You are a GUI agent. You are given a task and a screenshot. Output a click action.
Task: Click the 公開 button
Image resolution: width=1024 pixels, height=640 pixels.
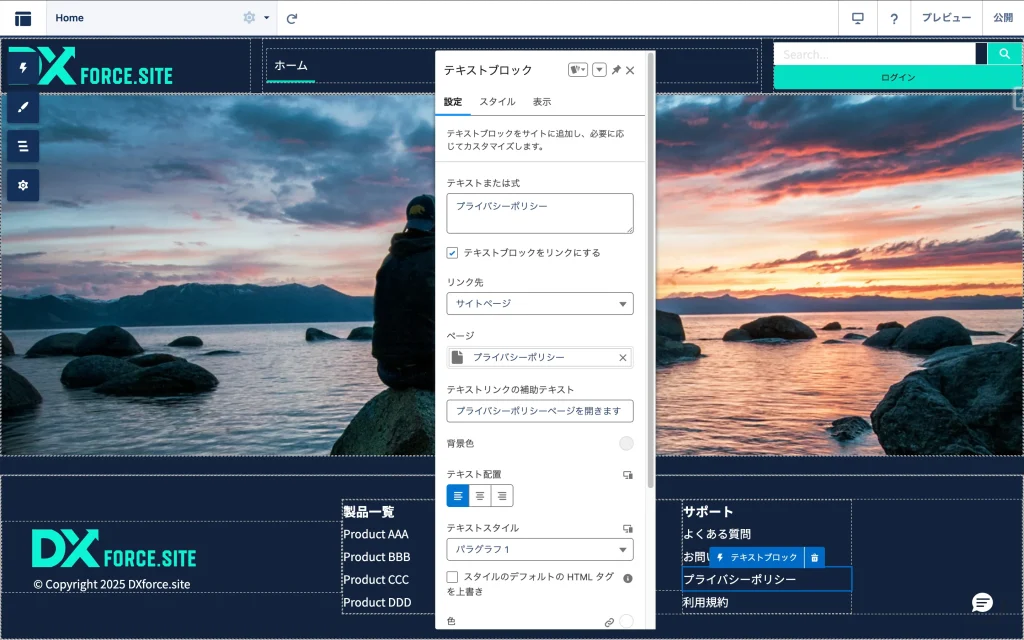[1003, 18]
